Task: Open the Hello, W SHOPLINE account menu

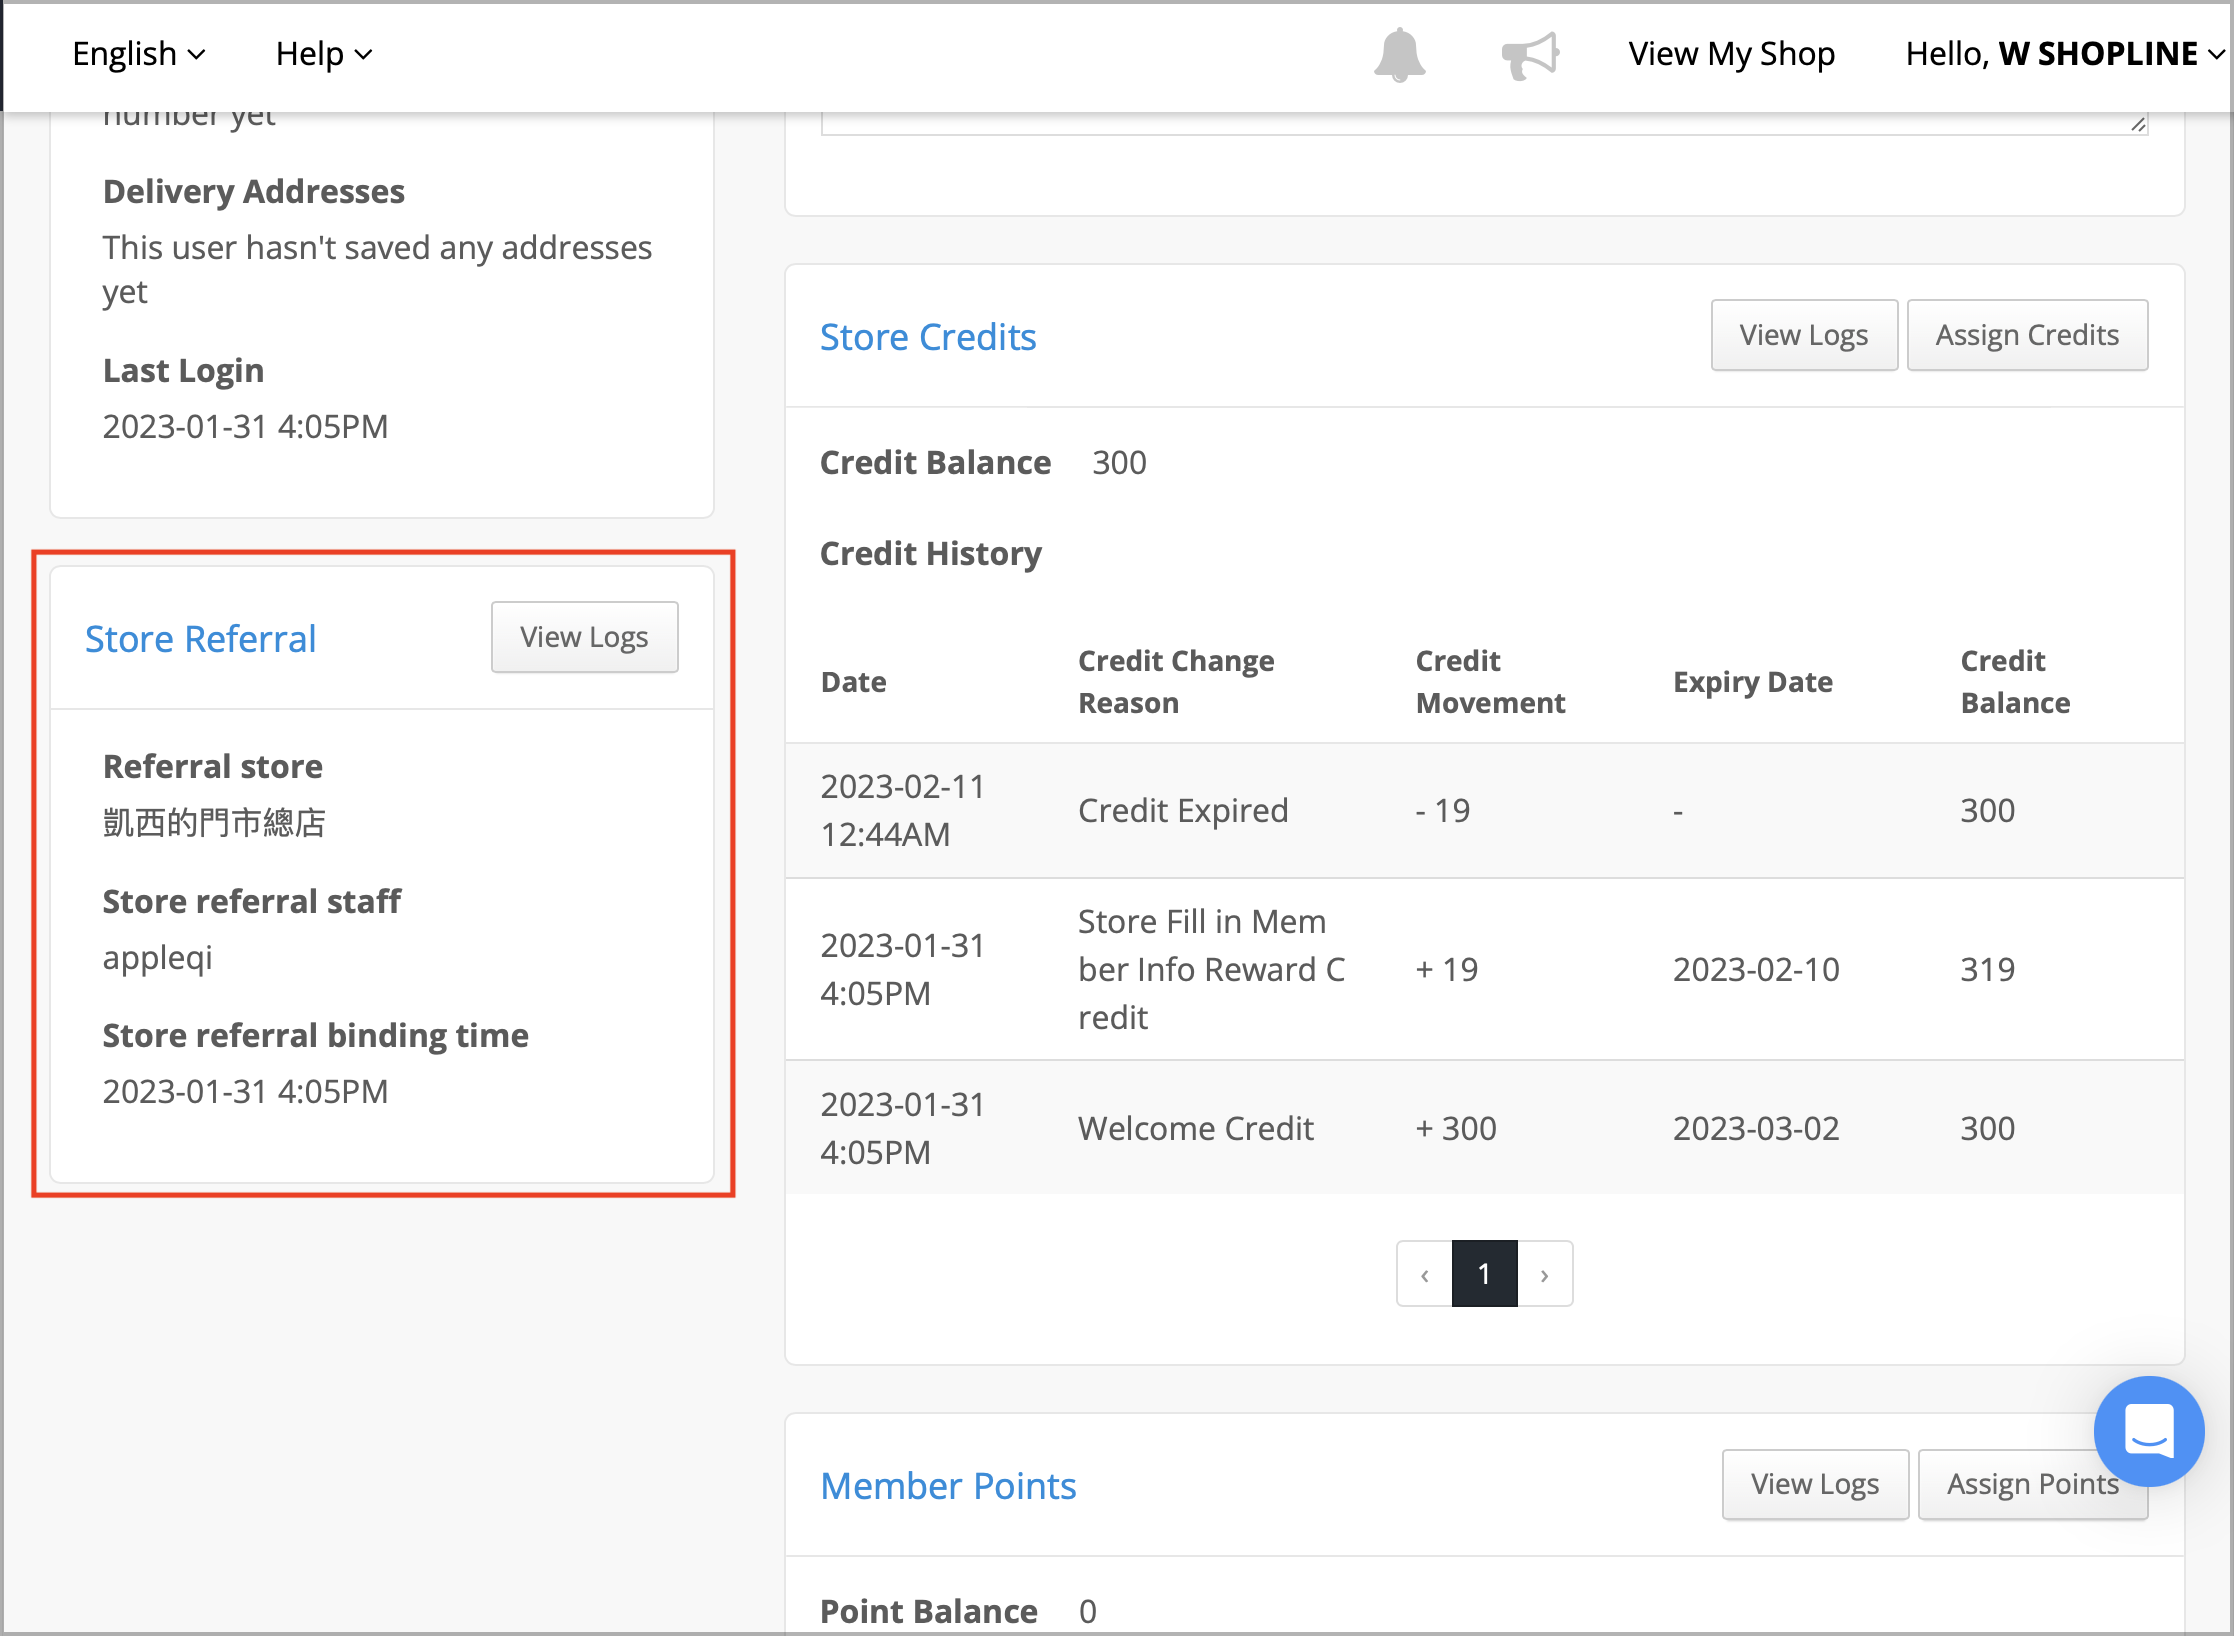Action: [x=2064, y=54]
